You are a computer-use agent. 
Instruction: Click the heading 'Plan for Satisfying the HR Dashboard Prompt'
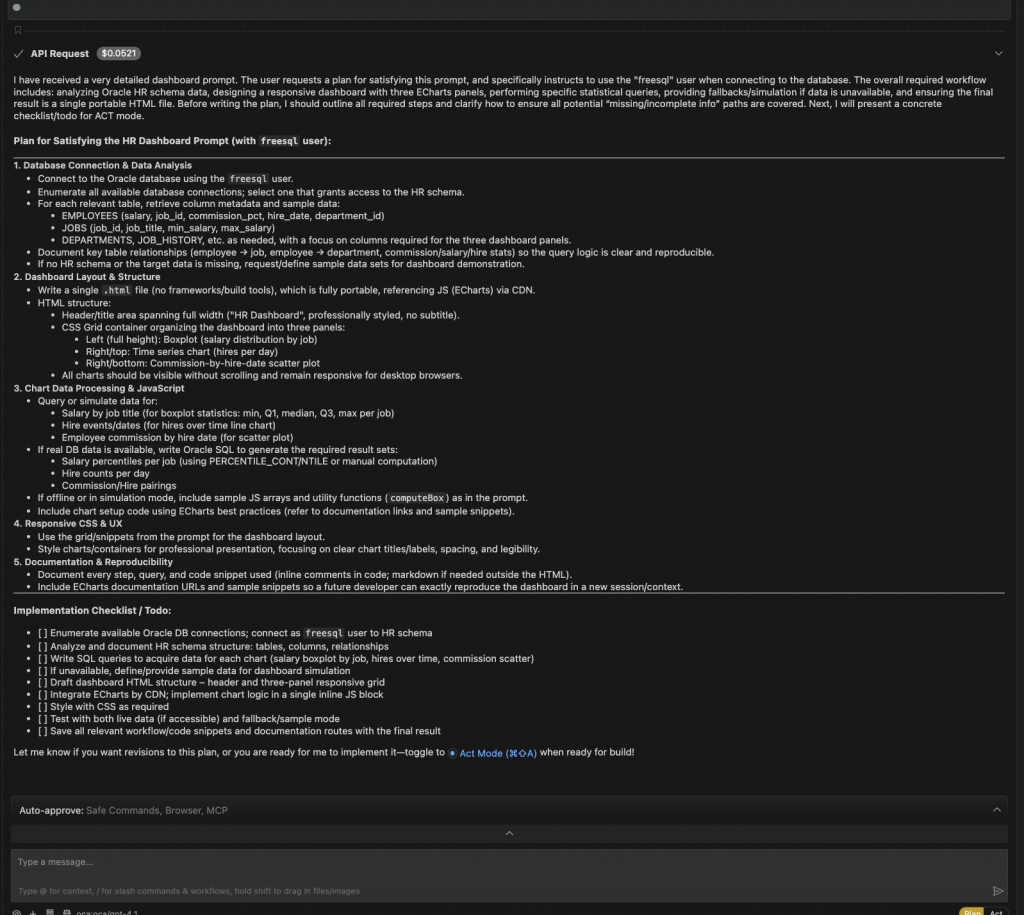(172, 141)
